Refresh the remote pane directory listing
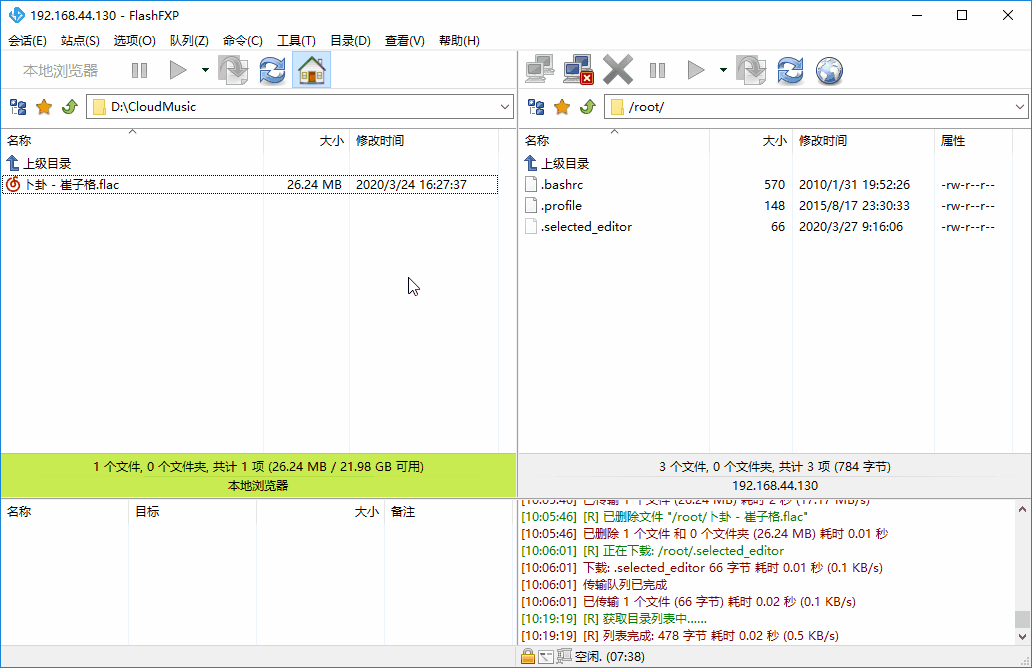This screenshot has height=668, width=1032. [790, 70]
